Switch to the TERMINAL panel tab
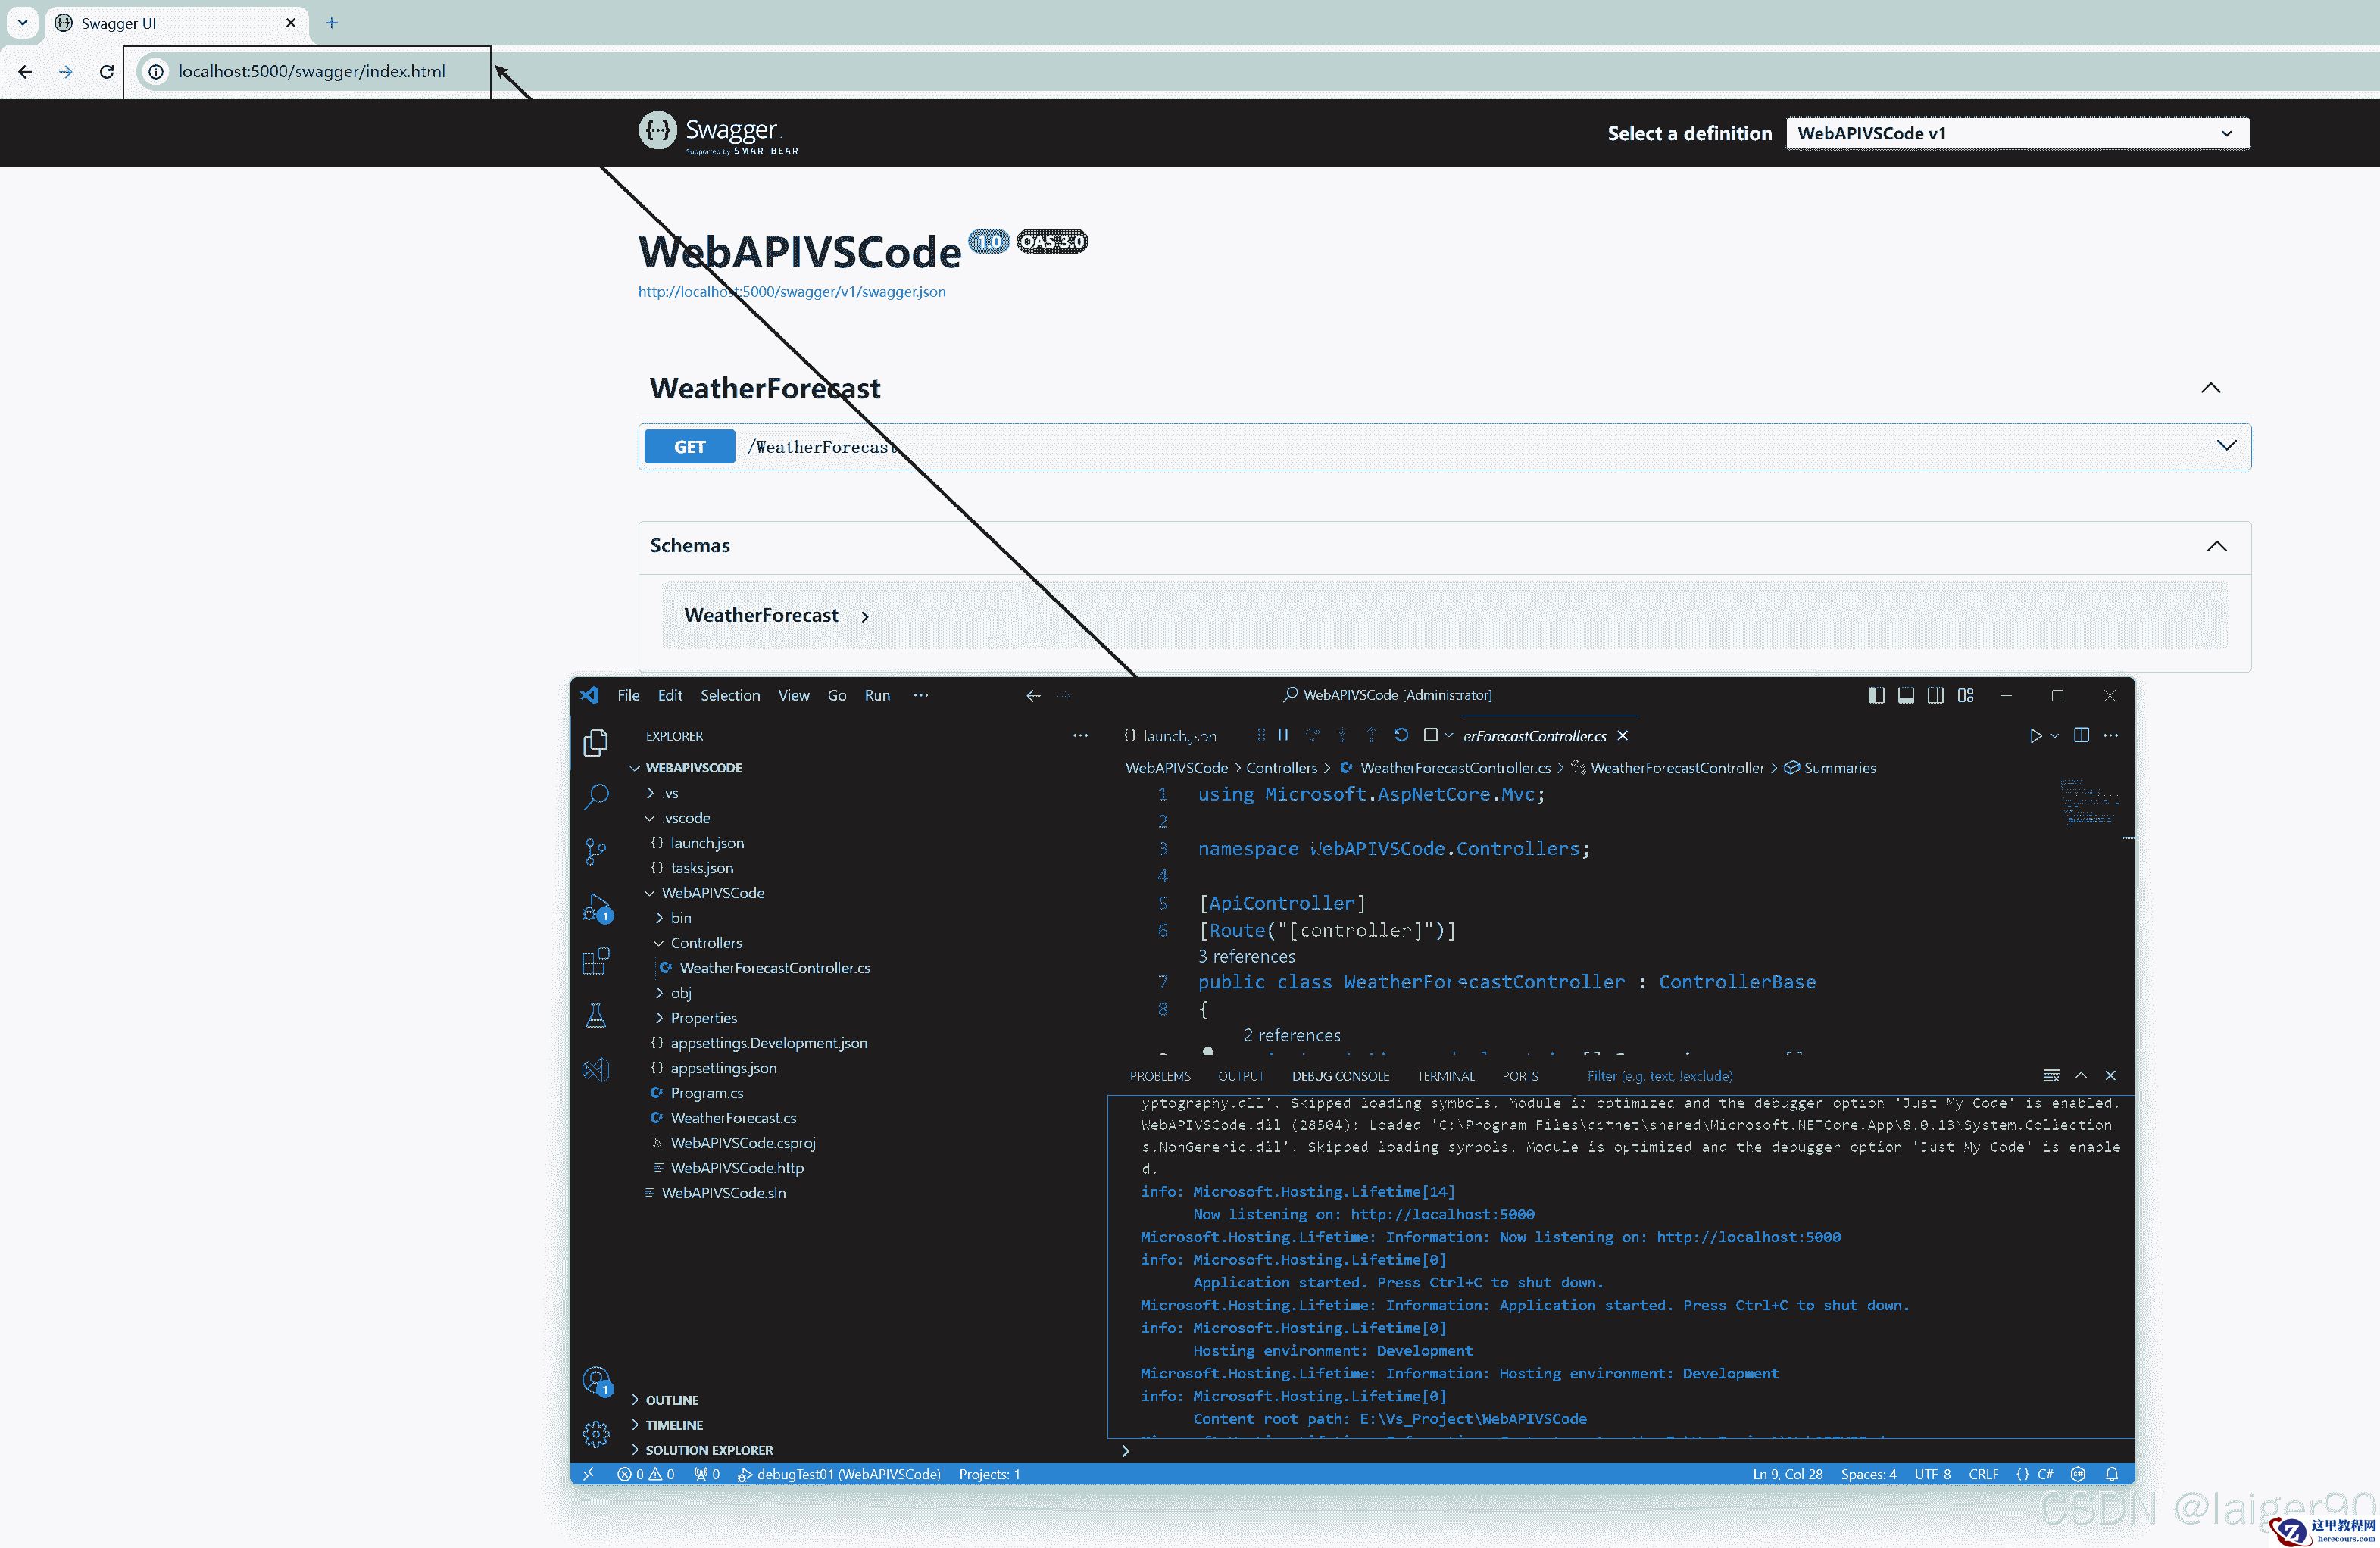The image size is (2380, 1548). tap(1445, 1076)
